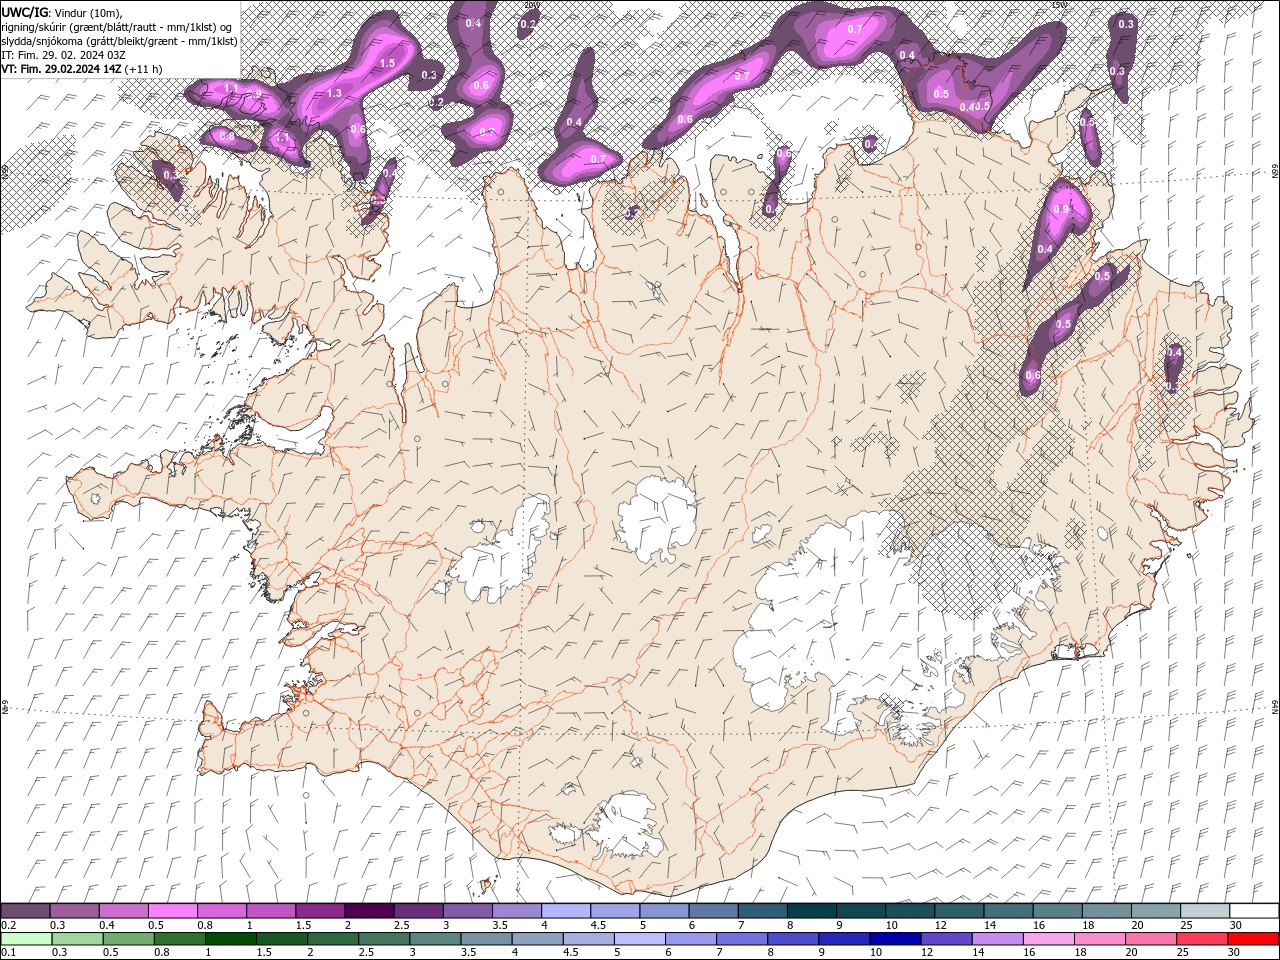Pick the darkest green 1 swatch in bottom legend row
Viewport: 1280px width, 960px height.
(x=230, y=939)
